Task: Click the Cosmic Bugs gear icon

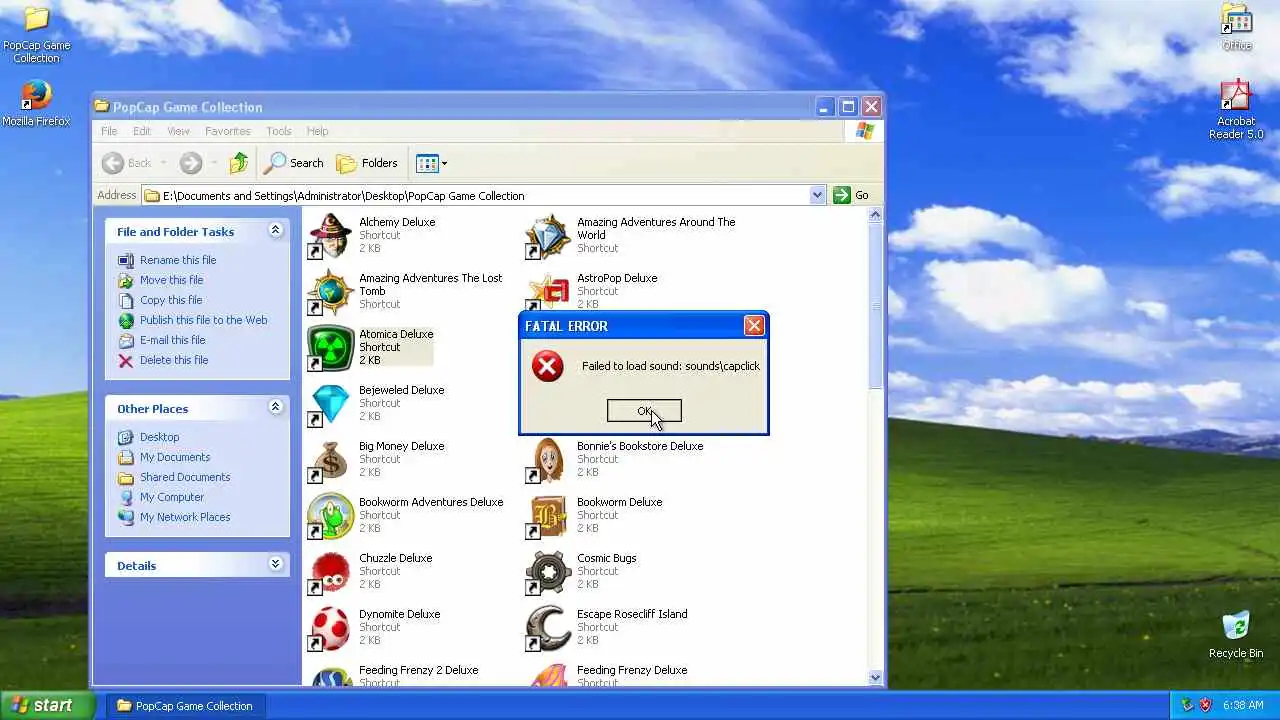Action: (x=548, y=572)
